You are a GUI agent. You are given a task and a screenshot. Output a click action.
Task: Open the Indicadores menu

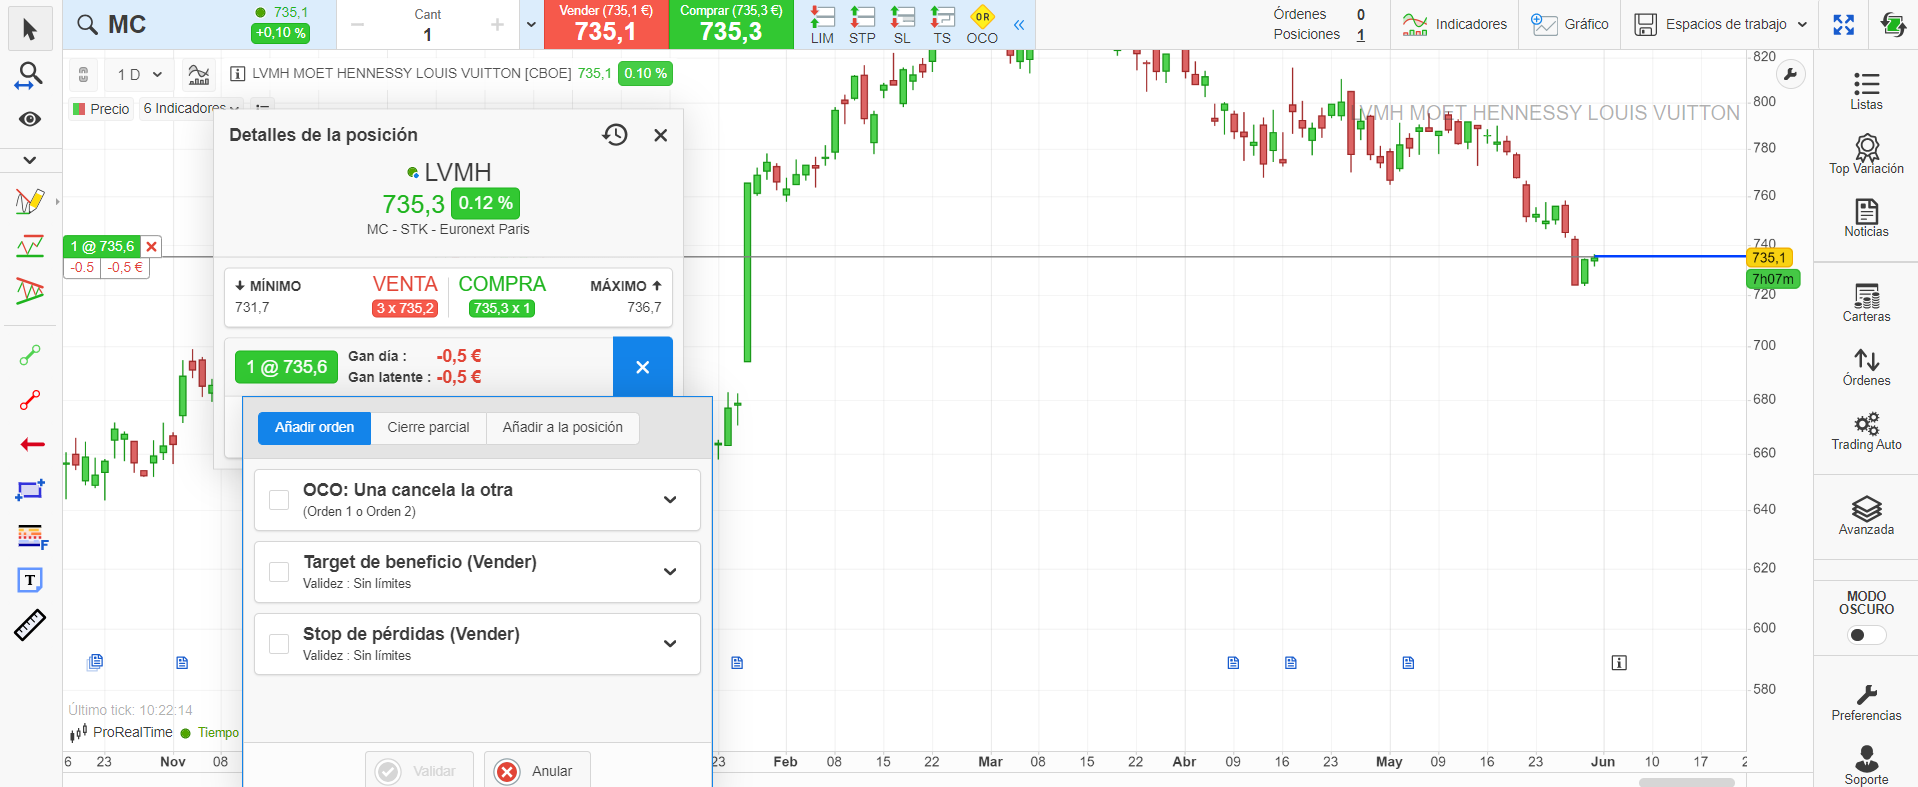tap(1455, 25)
